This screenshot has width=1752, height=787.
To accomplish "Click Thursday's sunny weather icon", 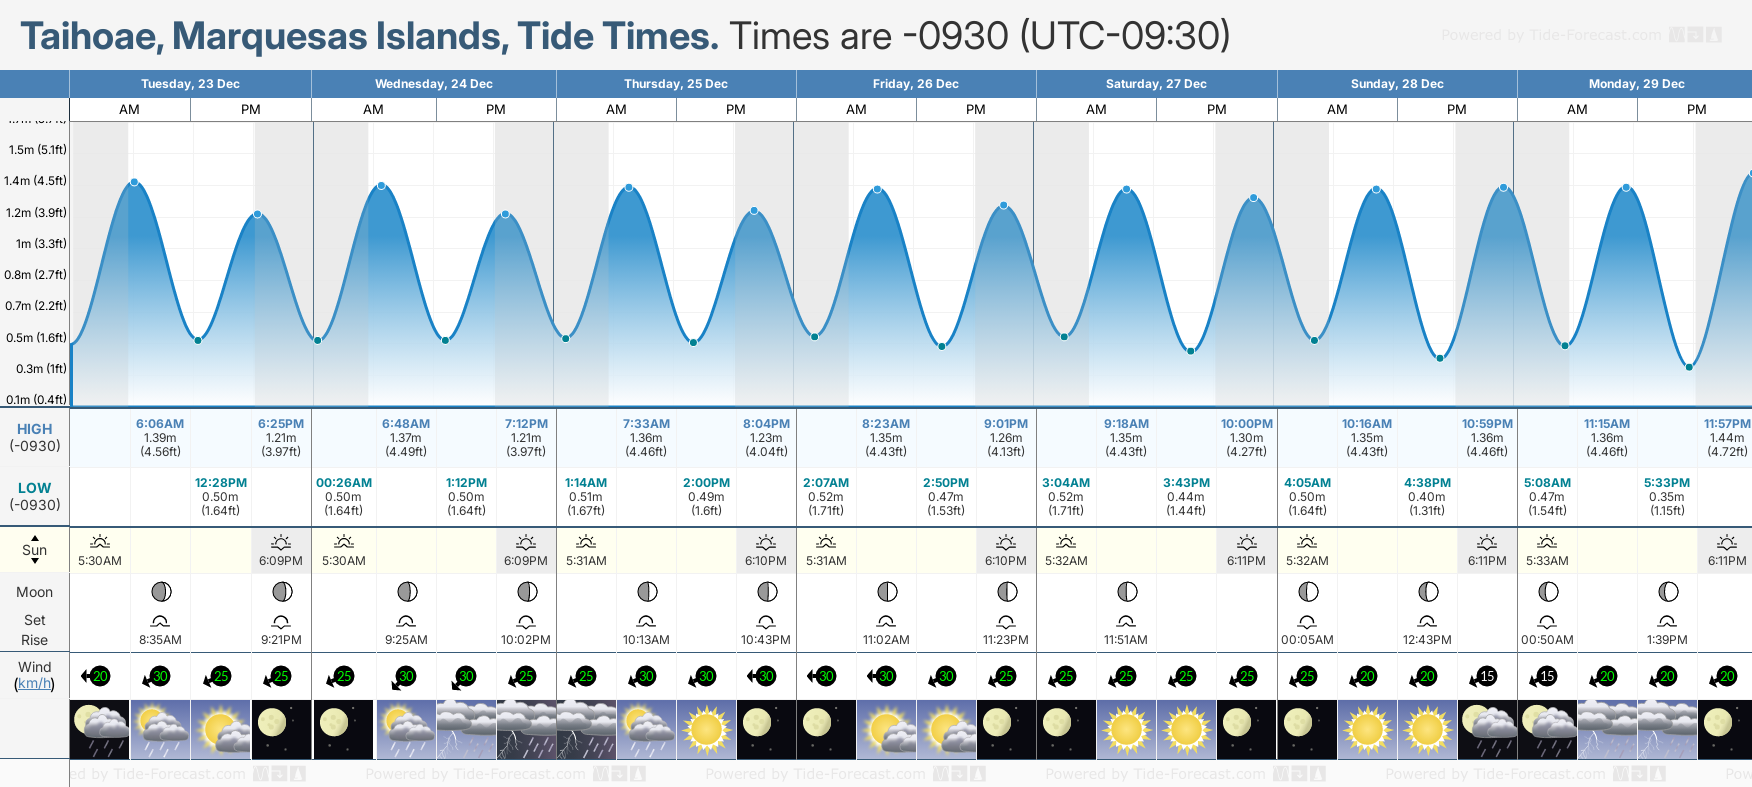I will [x=706, y=729].
